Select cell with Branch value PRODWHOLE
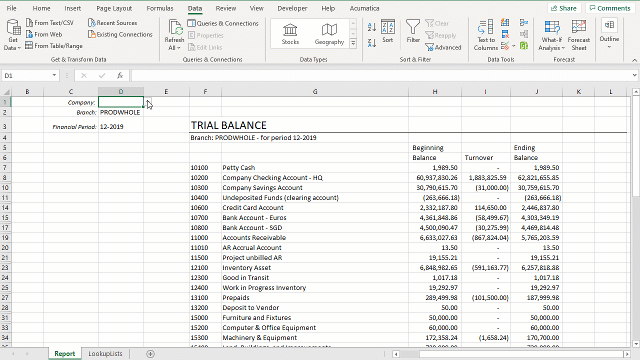The height and width of the screenshot is (360, 640). [x=121, y=112]
